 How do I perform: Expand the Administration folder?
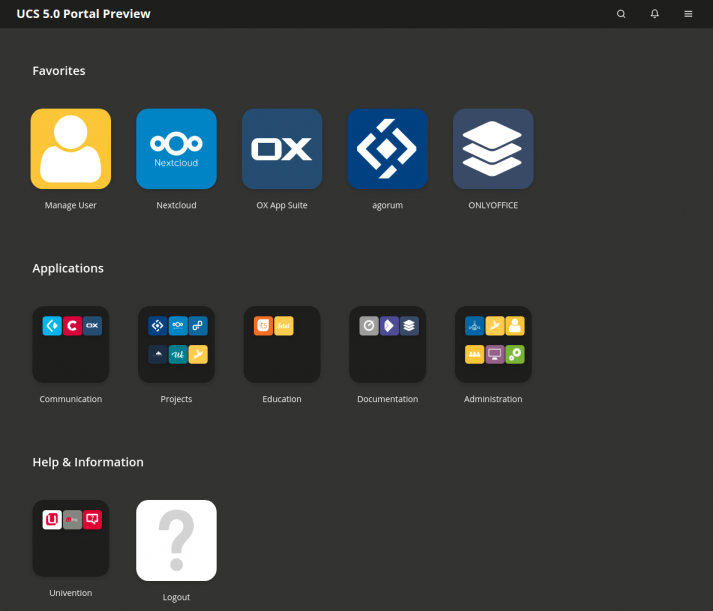pos(493,344)
